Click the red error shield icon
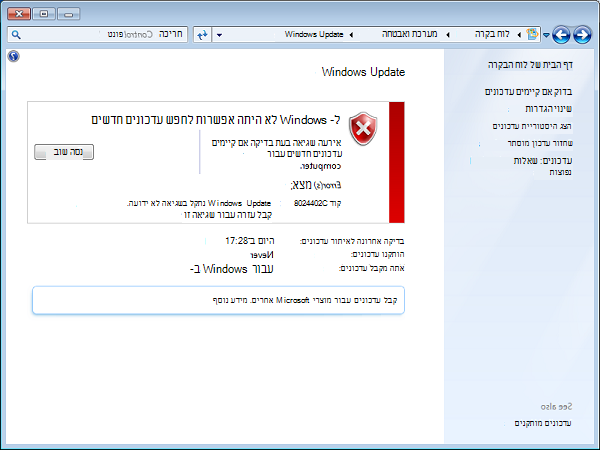This screenshot has width=600, height=450. tap(363, 129)
